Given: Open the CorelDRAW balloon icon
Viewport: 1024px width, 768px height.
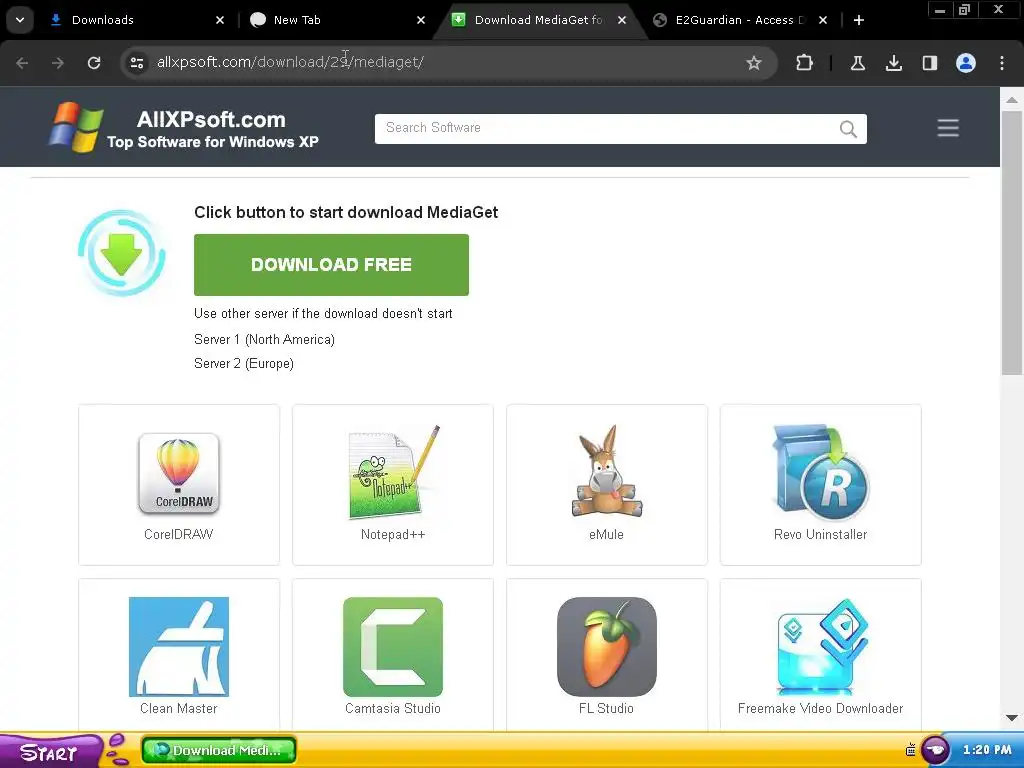Looking at the screenshot, I should tap(179, 474).
